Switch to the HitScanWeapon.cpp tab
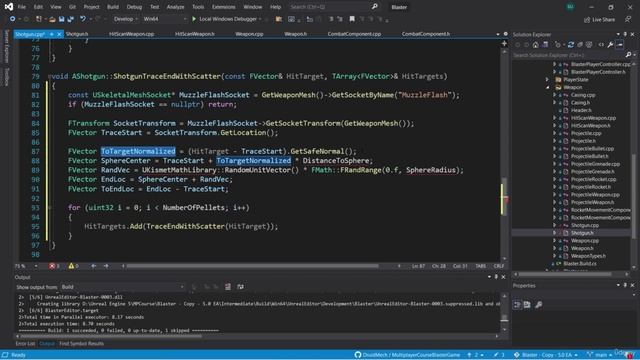Screen dimensions: 640x360 click(131, 34)
